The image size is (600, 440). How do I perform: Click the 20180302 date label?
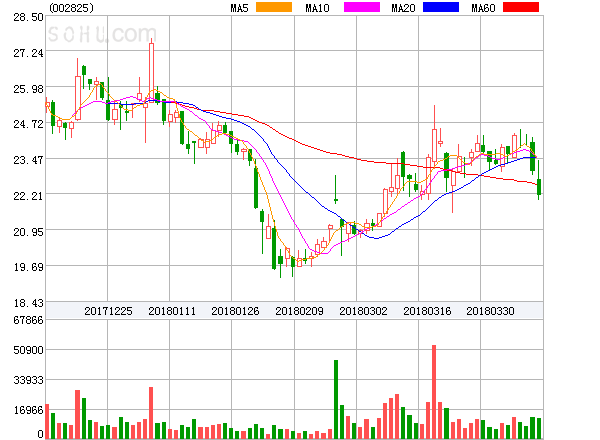coord(363,311)
